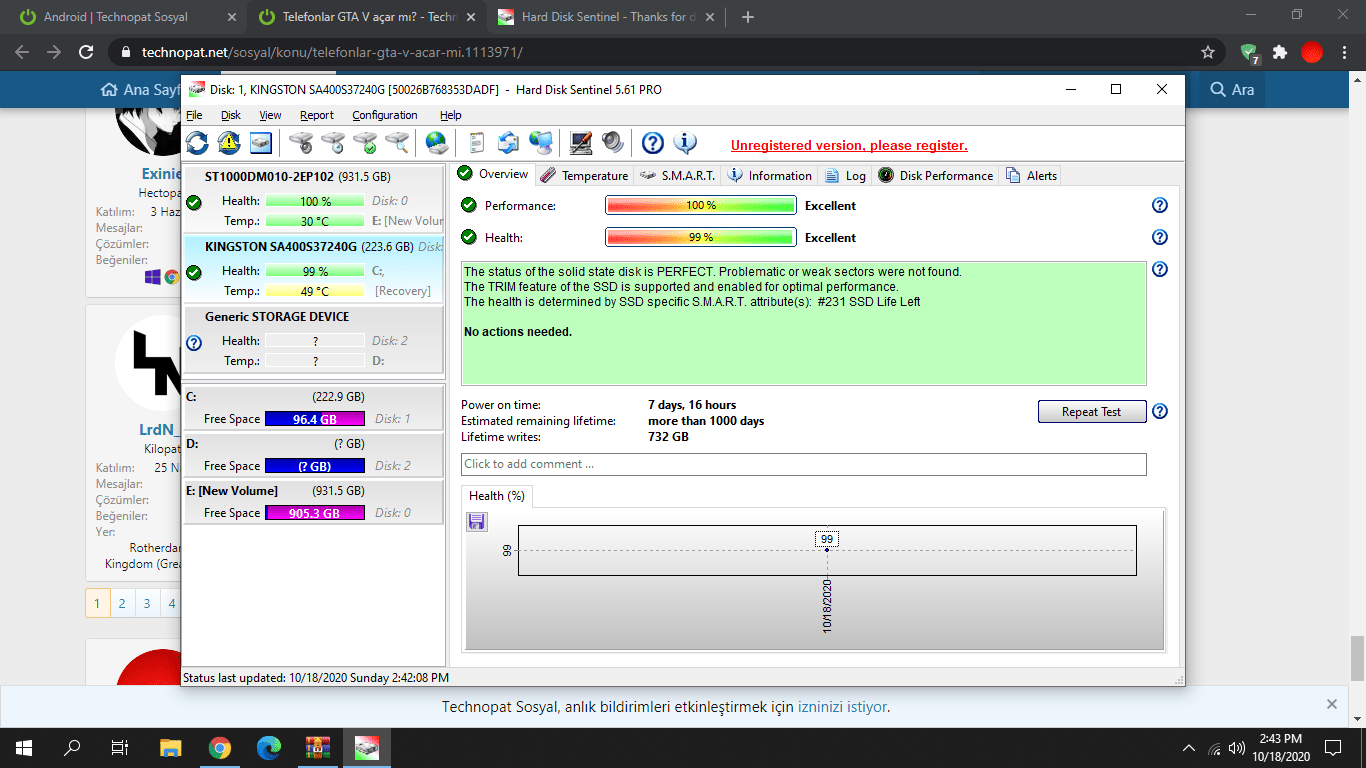Select the Generic STORAGE DEVICE entry

click(313, 338)
